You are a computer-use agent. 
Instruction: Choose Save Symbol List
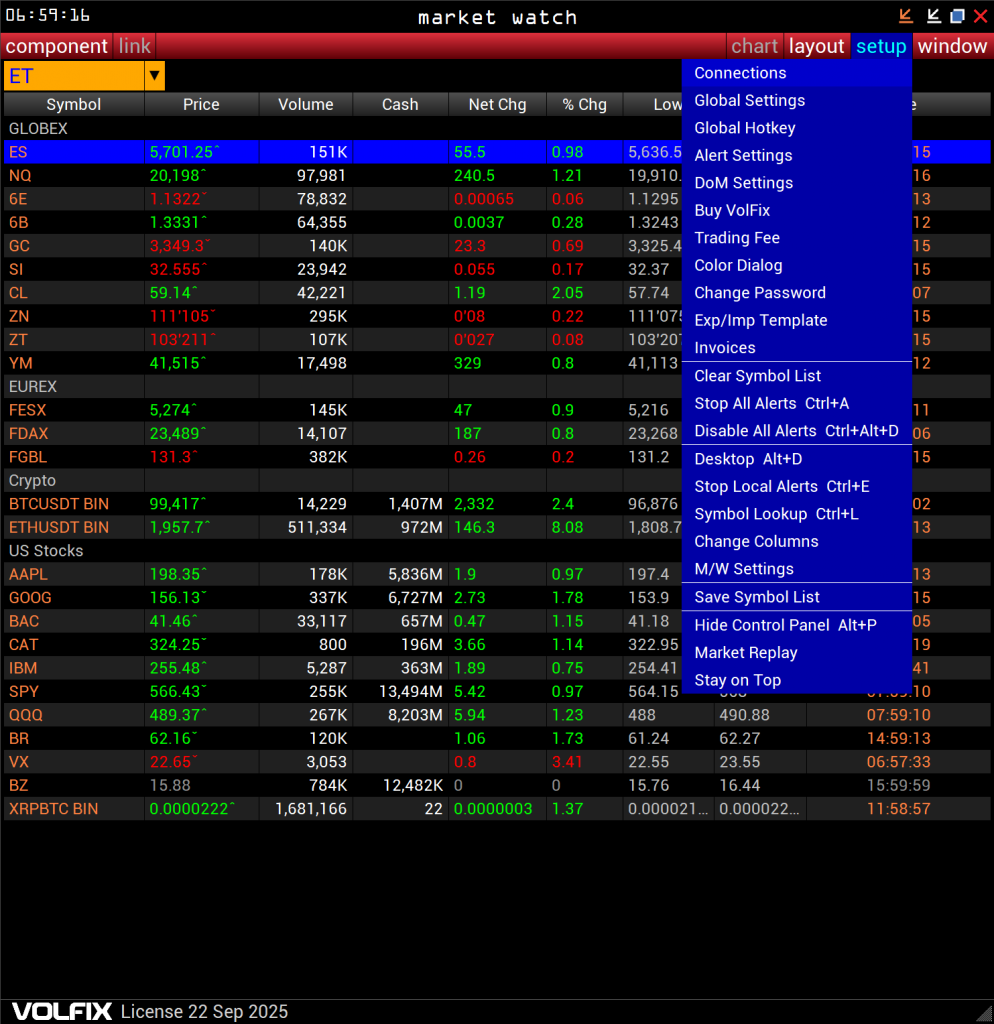797,597
